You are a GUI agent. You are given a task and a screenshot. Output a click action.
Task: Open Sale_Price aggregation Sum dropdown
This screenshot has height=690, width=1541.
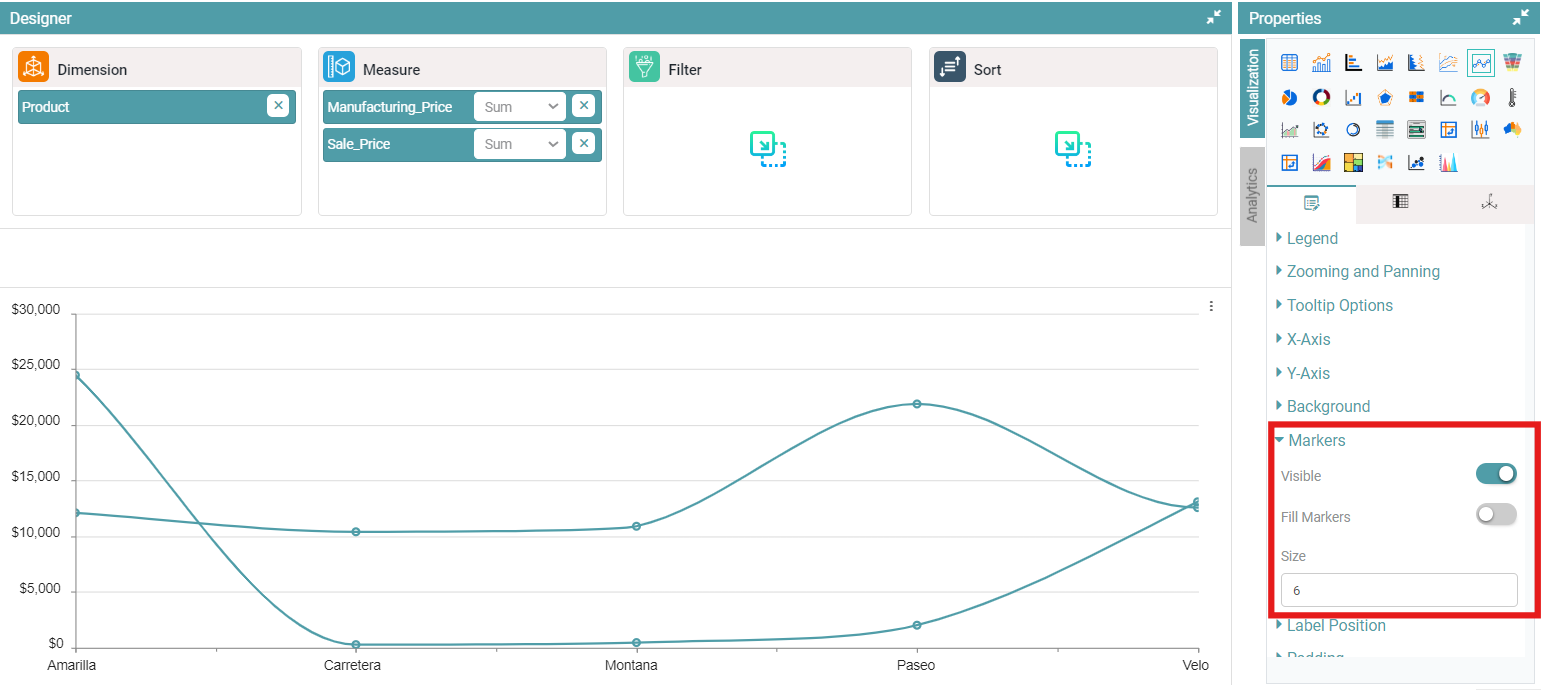520,144
